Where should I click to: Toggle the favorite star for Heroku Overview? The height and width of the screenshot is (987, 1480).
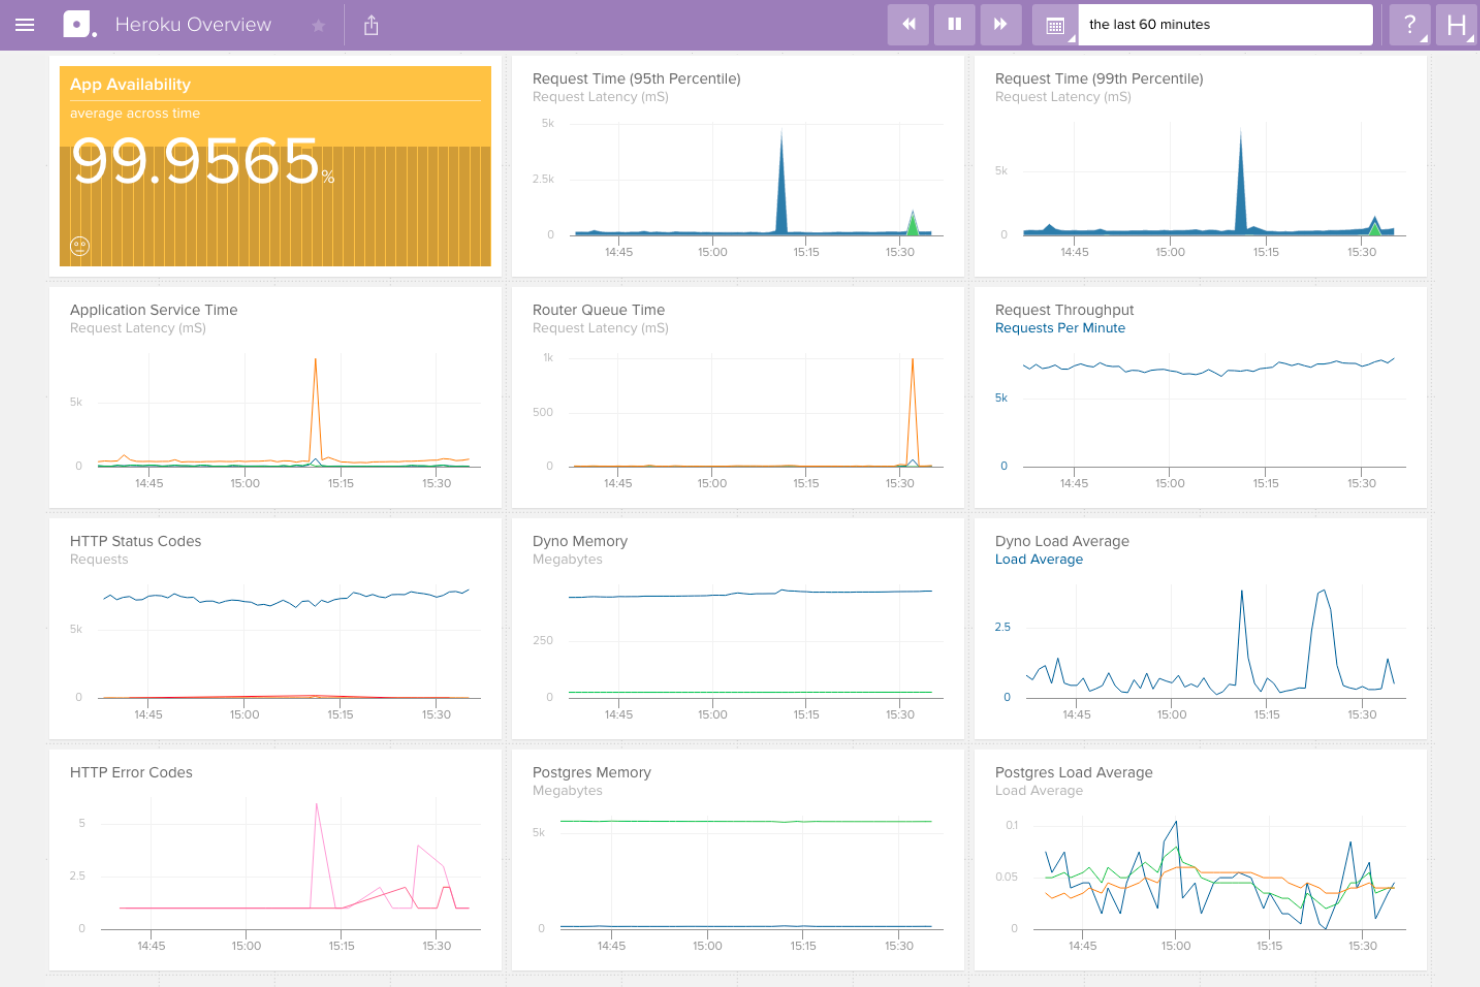tap(318, 24)
